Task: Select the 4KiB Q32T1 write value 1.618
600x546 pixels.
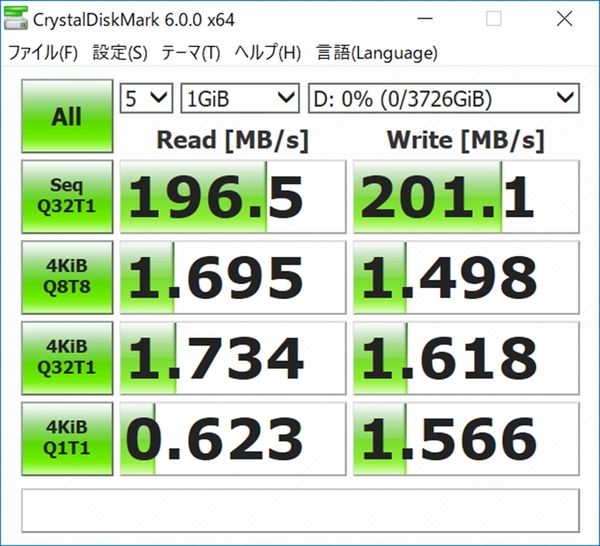Action: click(466, 358)
